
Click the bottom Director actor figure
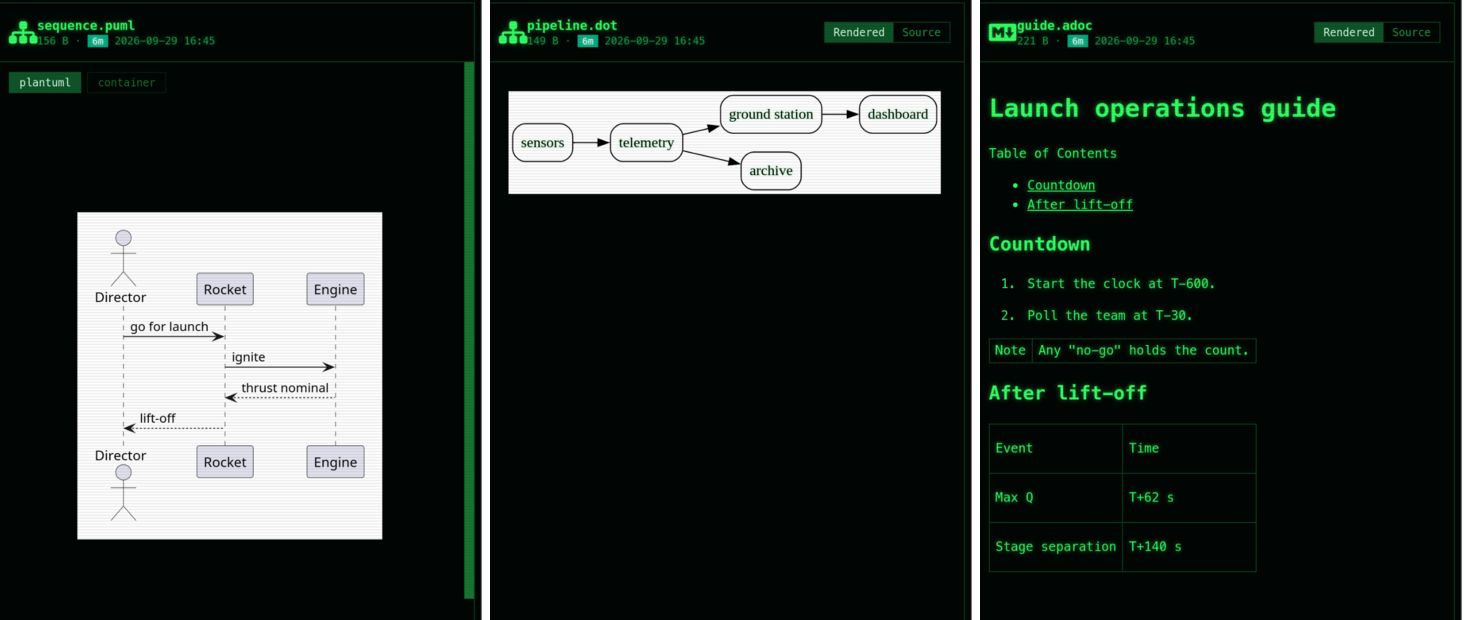(123, 492)
